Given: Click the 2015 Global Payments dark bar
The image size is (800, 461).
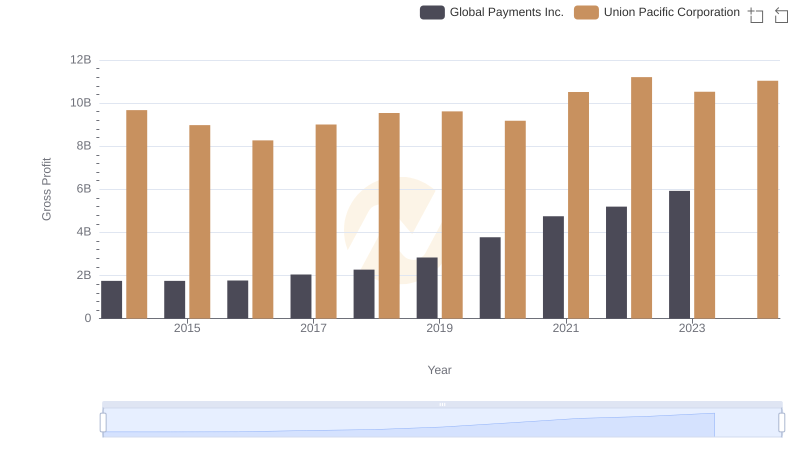Looking at the screenshot, I should tap(174, 299).
